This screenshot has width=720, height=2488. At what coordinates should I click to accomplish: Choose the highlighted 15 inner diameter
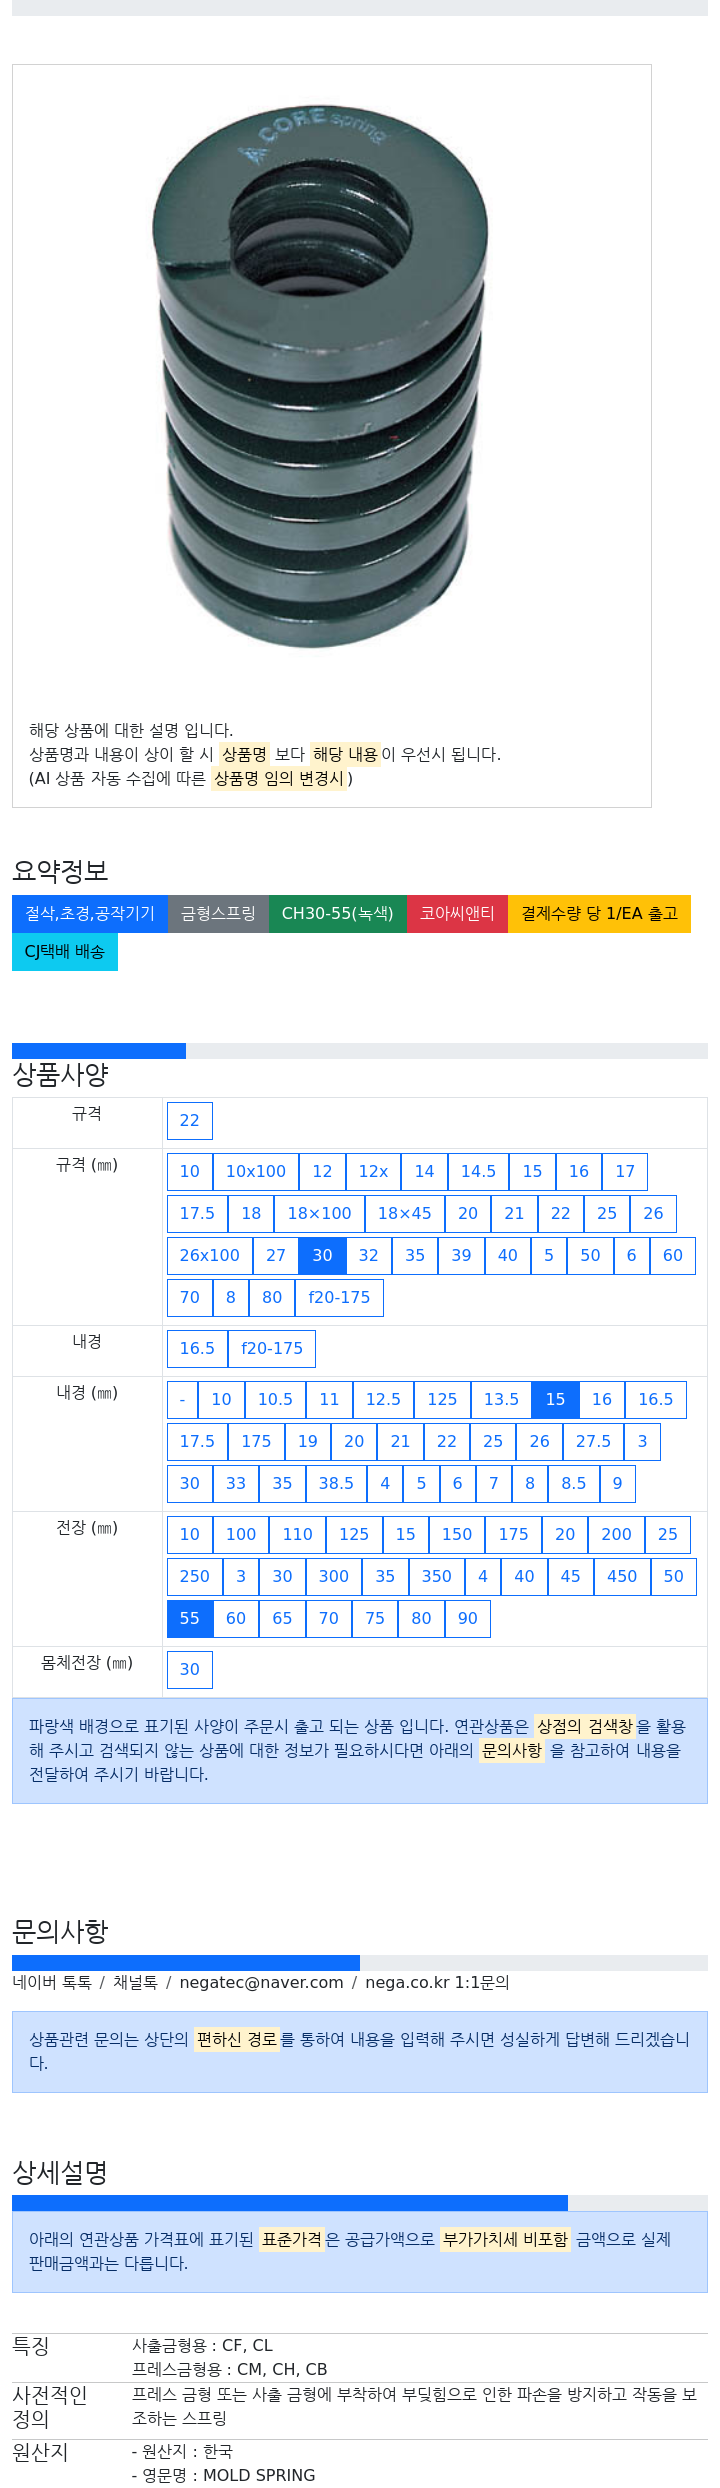(x=555, y=1399)
